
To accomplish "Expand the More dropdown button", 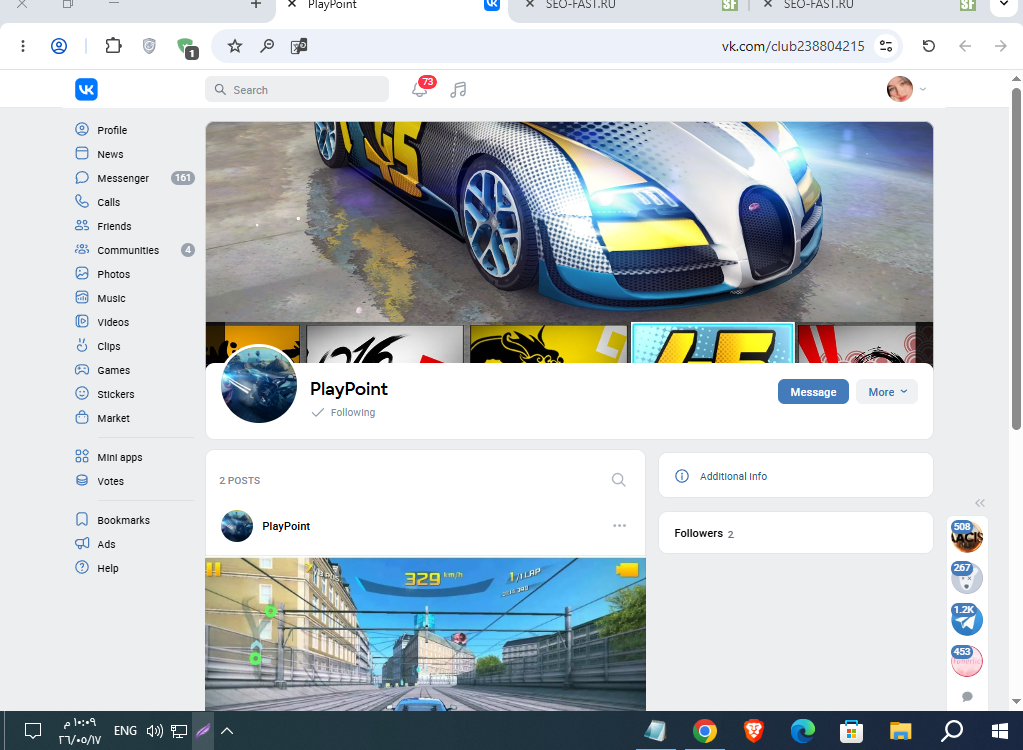I will (x=887, y=392).
